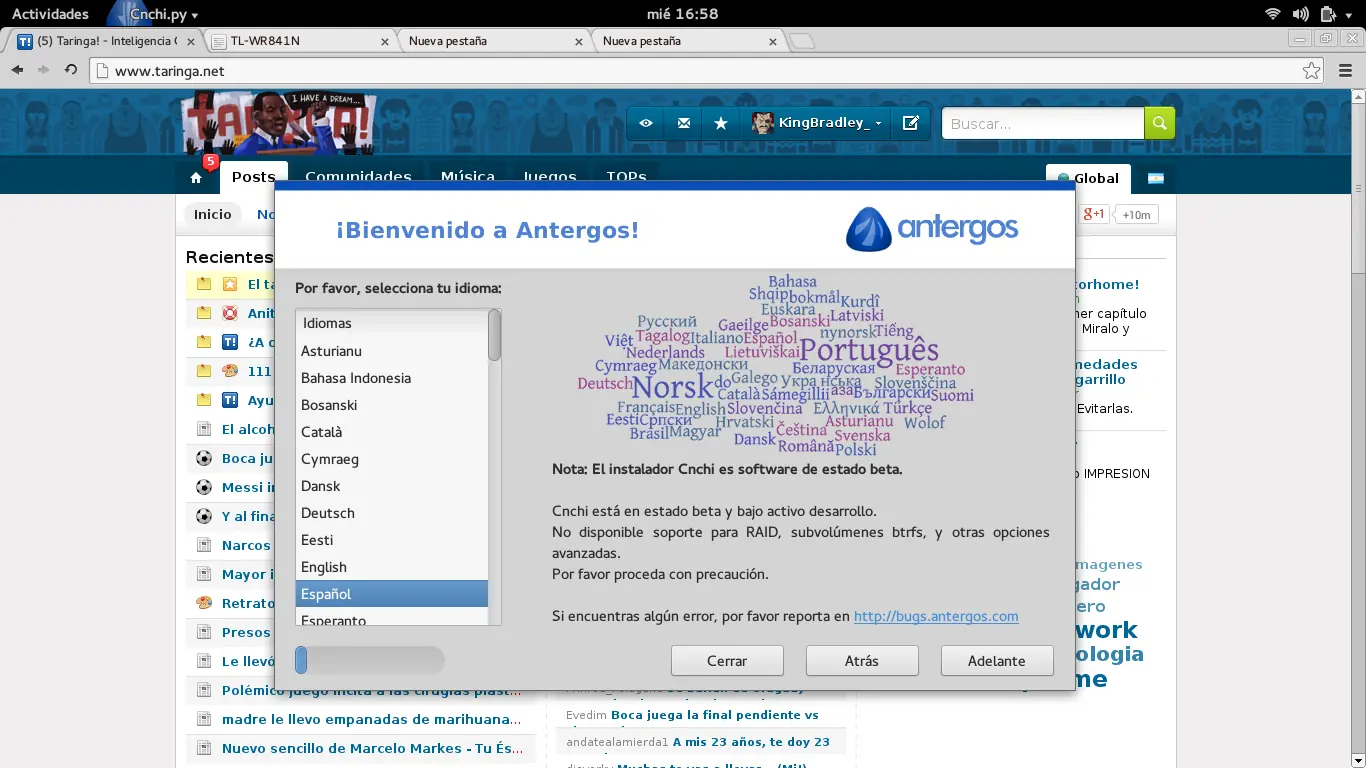Screen dimensions: 1366x768
Task: Select Dansk in the language list
Action: pyautogui.click(x=392, y=486)
